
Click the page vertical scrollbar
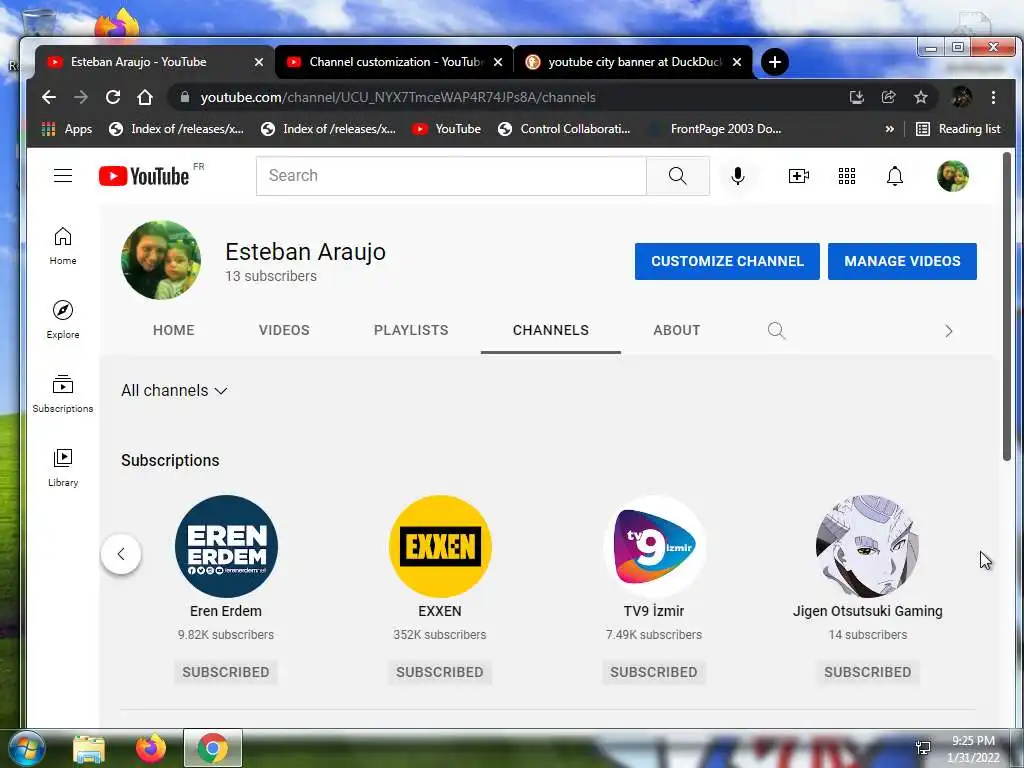pyautogui.click(x=1007, y=306)
